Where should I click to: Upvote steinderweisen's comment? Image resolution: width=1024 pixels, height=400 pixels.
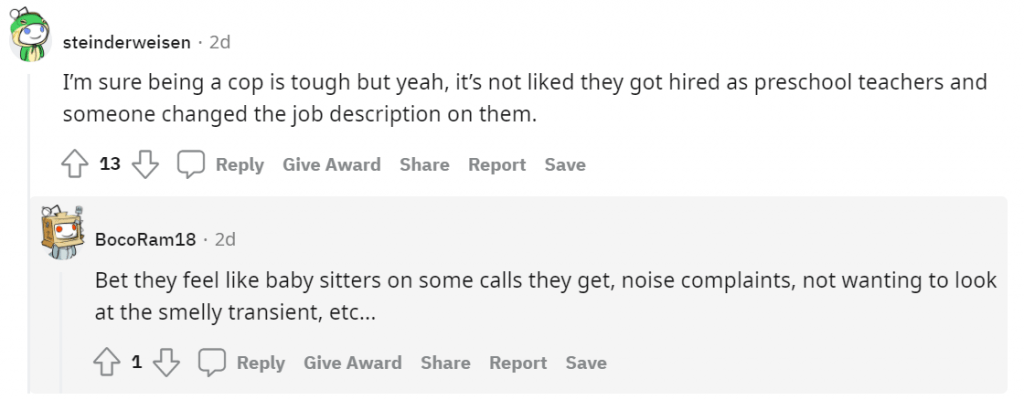click(76, 165)
